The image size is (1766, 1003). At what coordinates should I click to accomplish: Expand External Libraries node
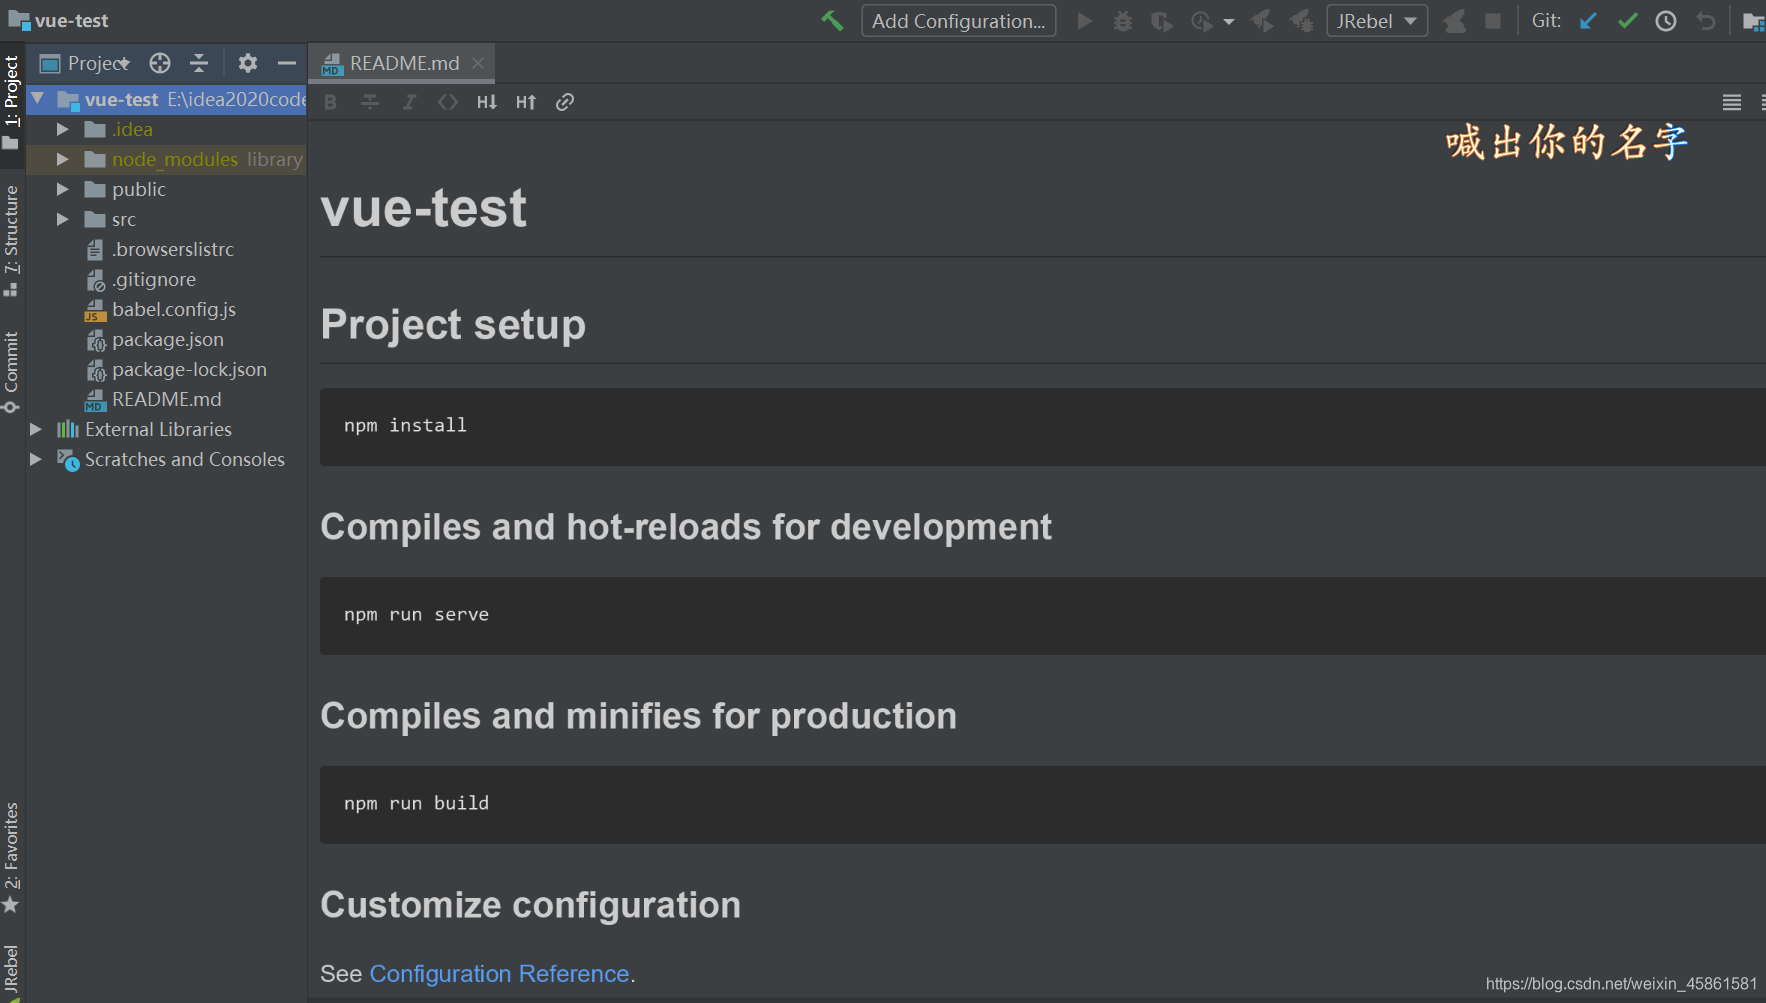point(36,429)
